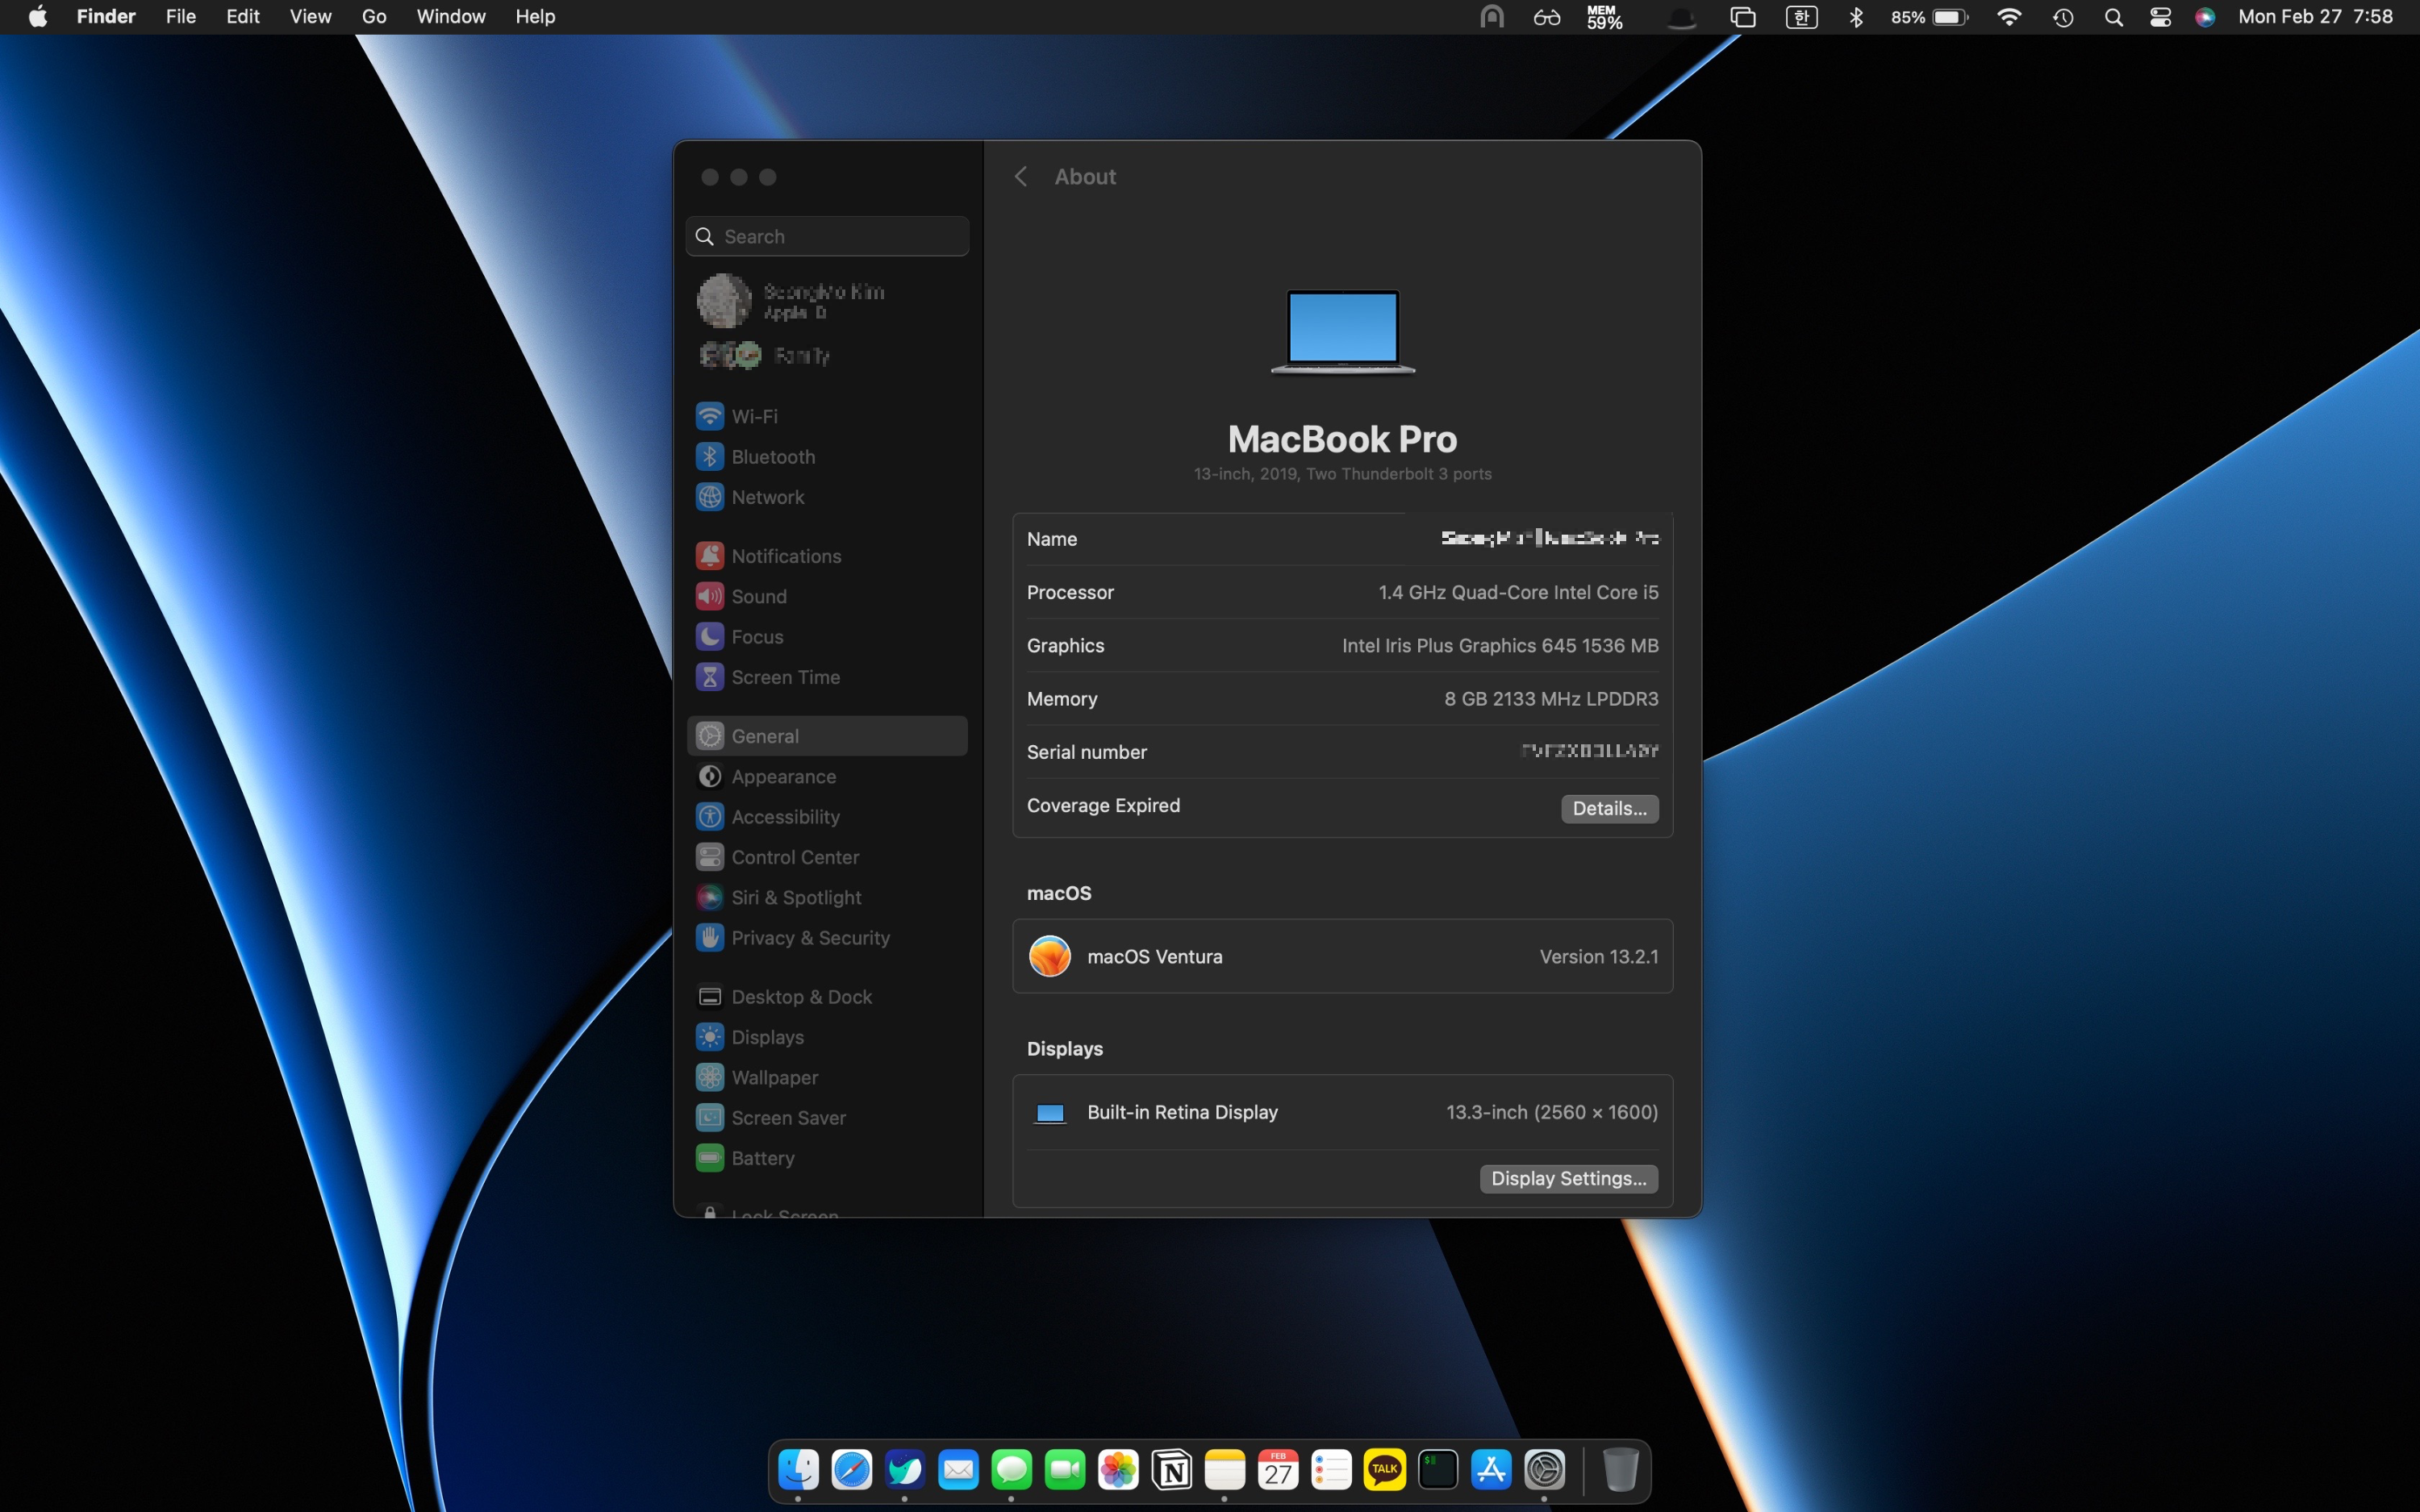The width and height of the screenshot is (2420, 1512).
Task: Open the Go menu
Action: tap(374, 17)
